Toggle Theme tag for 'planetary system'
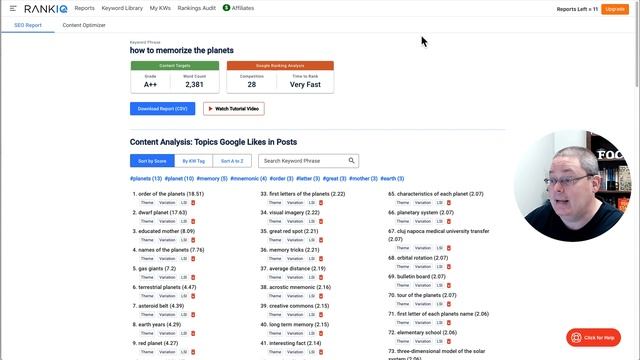This screenshot has width=640, height=360. pyautogui.click(x=402, y=222)
